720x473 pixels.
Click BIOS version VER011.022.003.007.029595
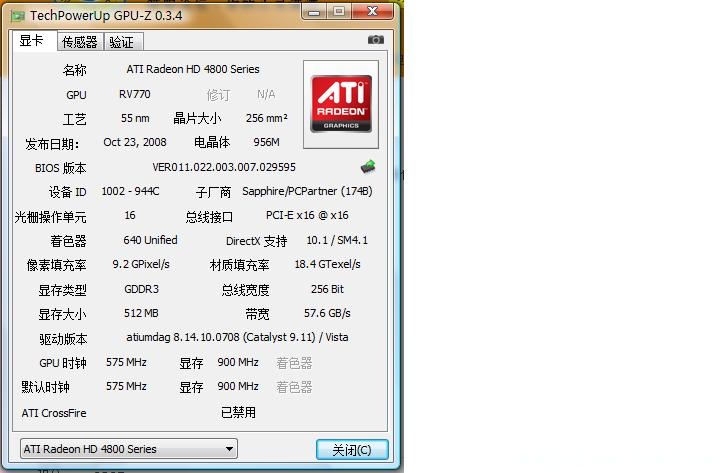coord(224,167)
